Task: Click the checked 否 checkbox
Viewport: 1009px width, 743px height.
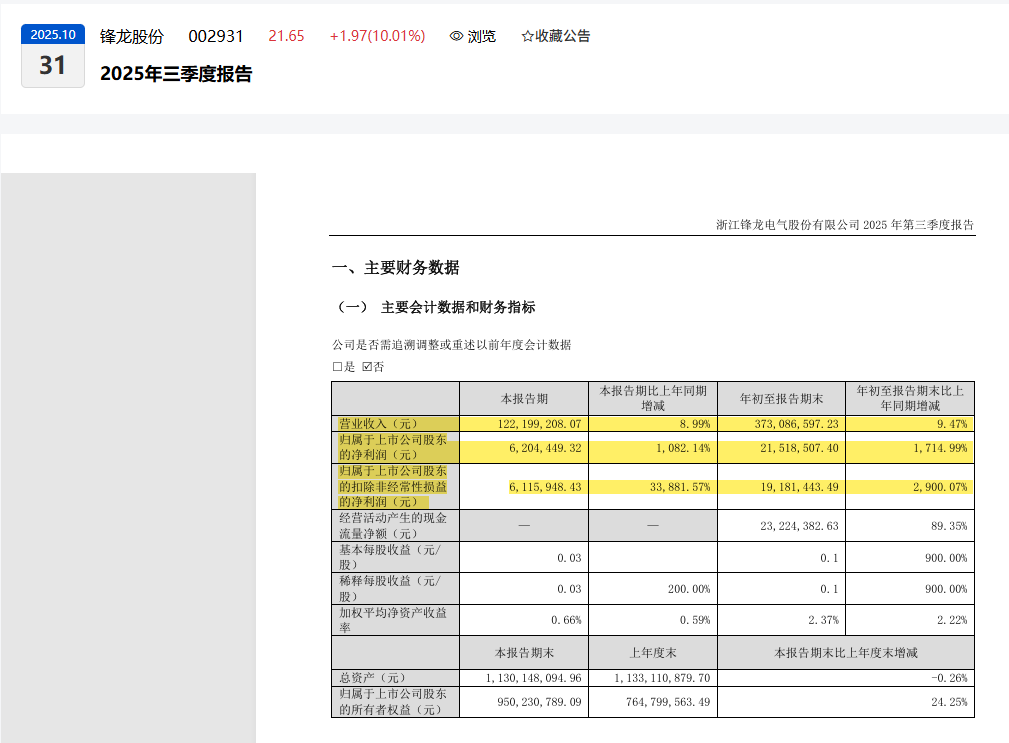Action: tap(367, 367)
